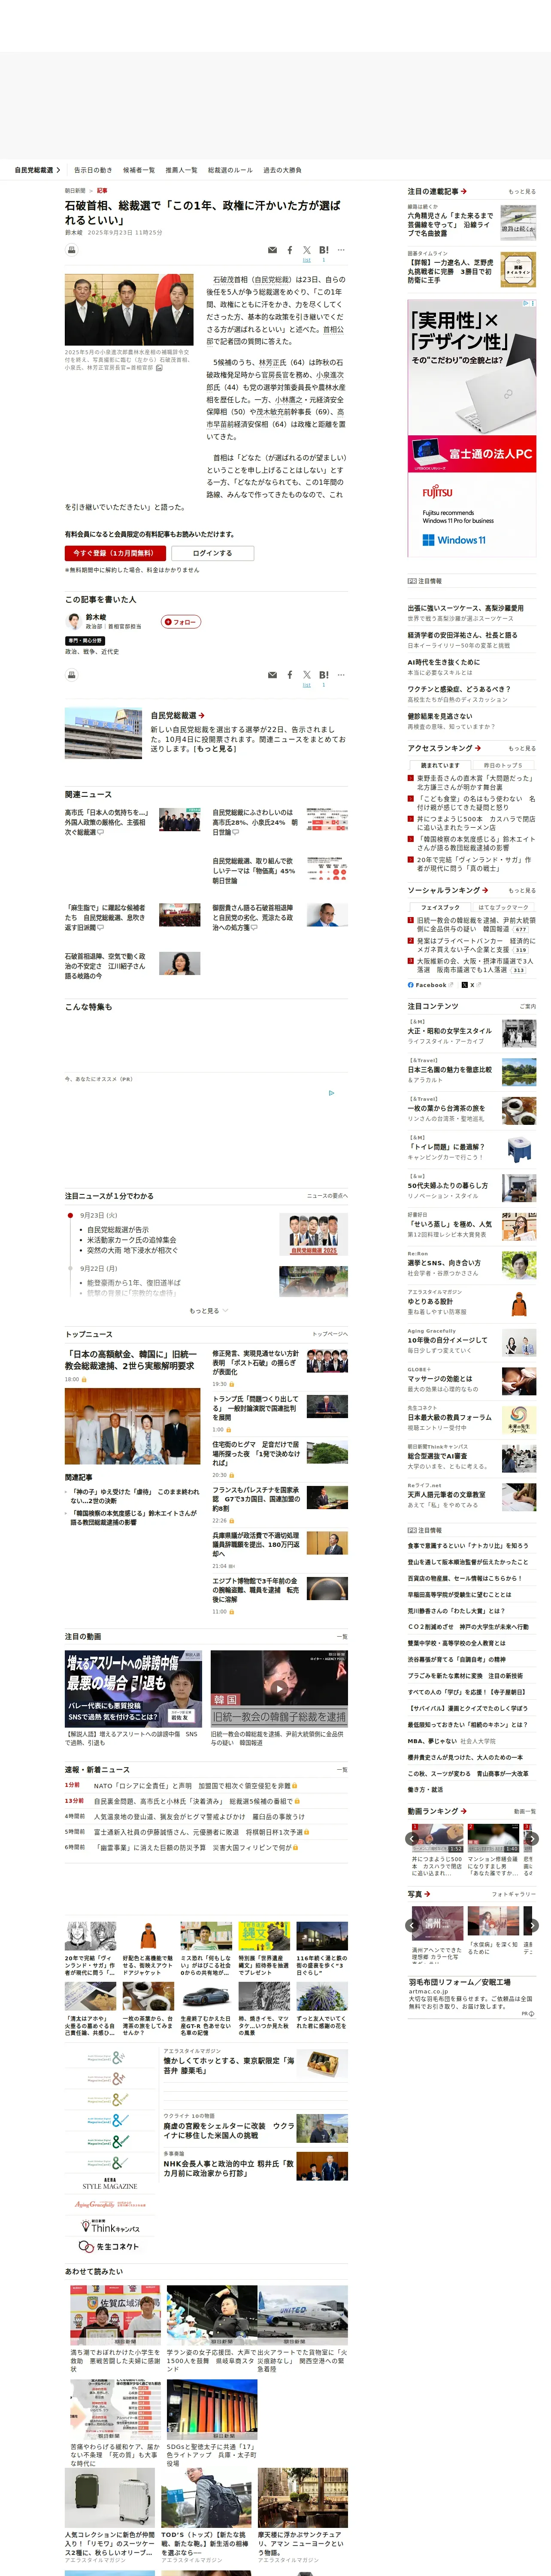Screen dimensions: 551x2576
Task: Open the 推薦人一覧 nav item
Action: (x=181, y=170)
